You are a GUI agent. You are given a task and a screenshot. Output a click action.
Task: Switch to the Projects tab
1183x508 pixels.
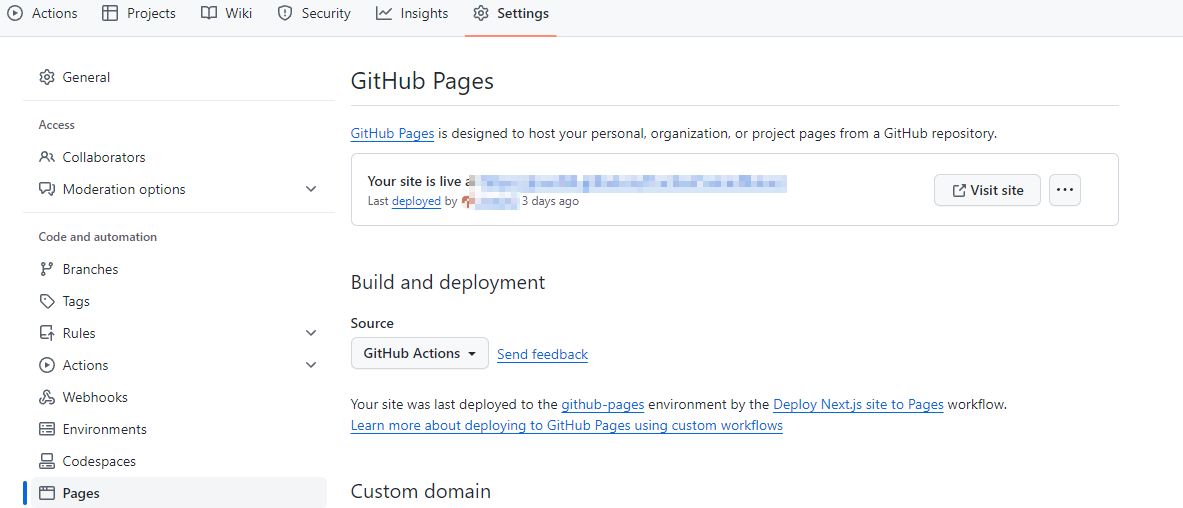139,14
